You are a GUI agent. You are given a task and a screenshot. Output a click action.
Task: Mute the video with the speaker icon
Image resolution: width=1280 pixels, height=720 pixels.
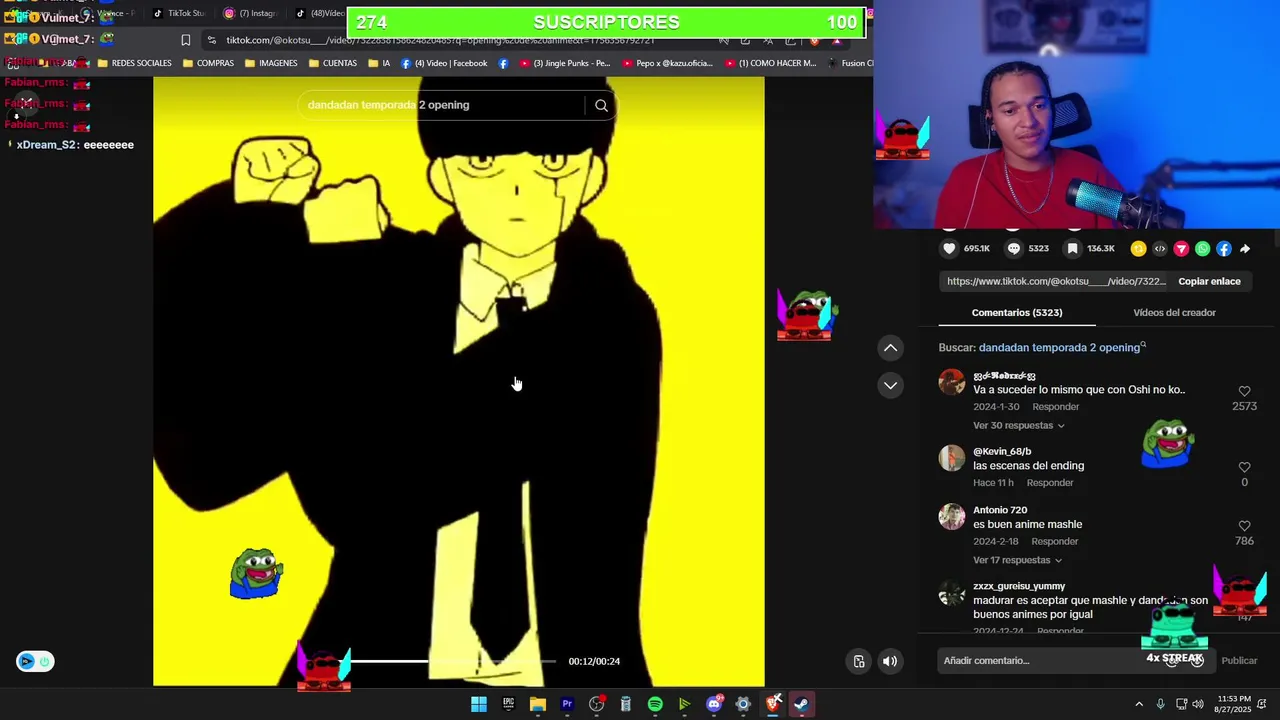point(890,661)
